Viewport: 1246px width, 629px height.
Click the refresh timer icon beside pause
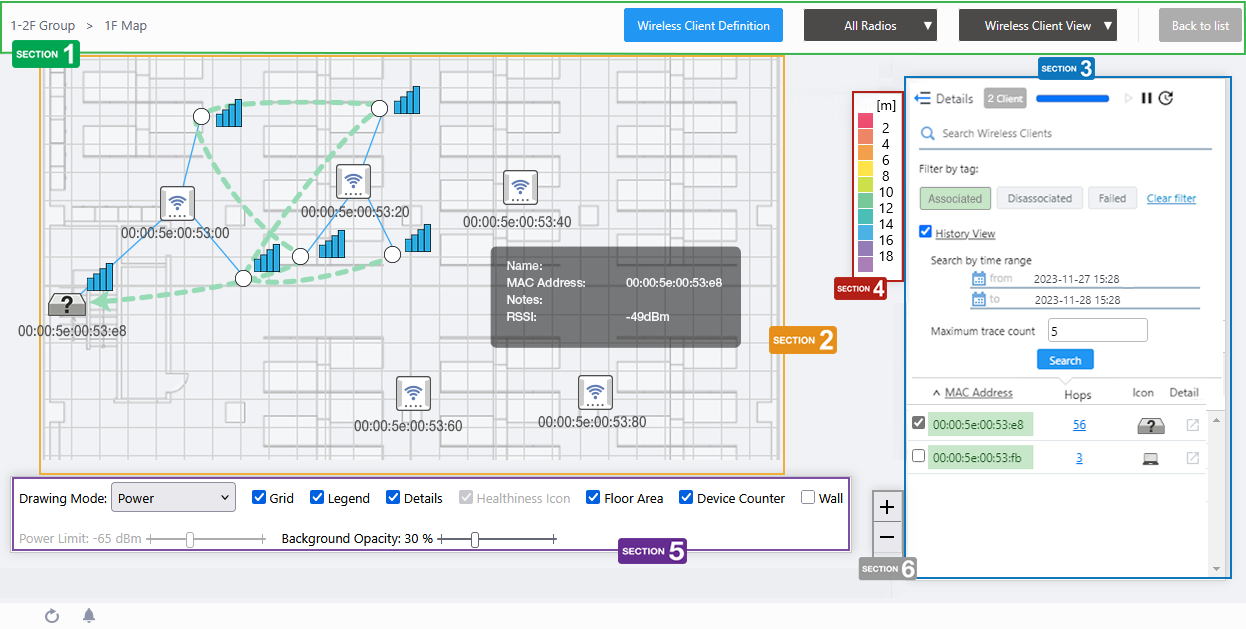point(1166,98)
